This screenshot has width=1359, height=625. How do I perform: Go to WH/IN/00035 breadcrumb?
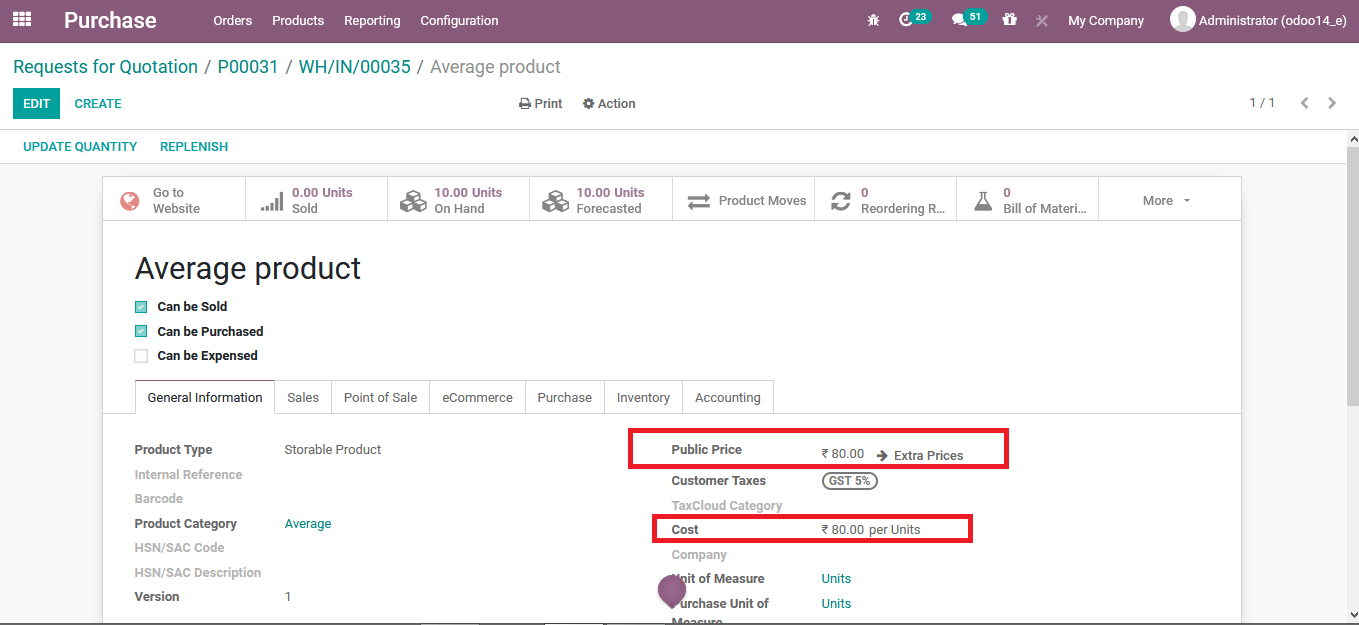355,67
